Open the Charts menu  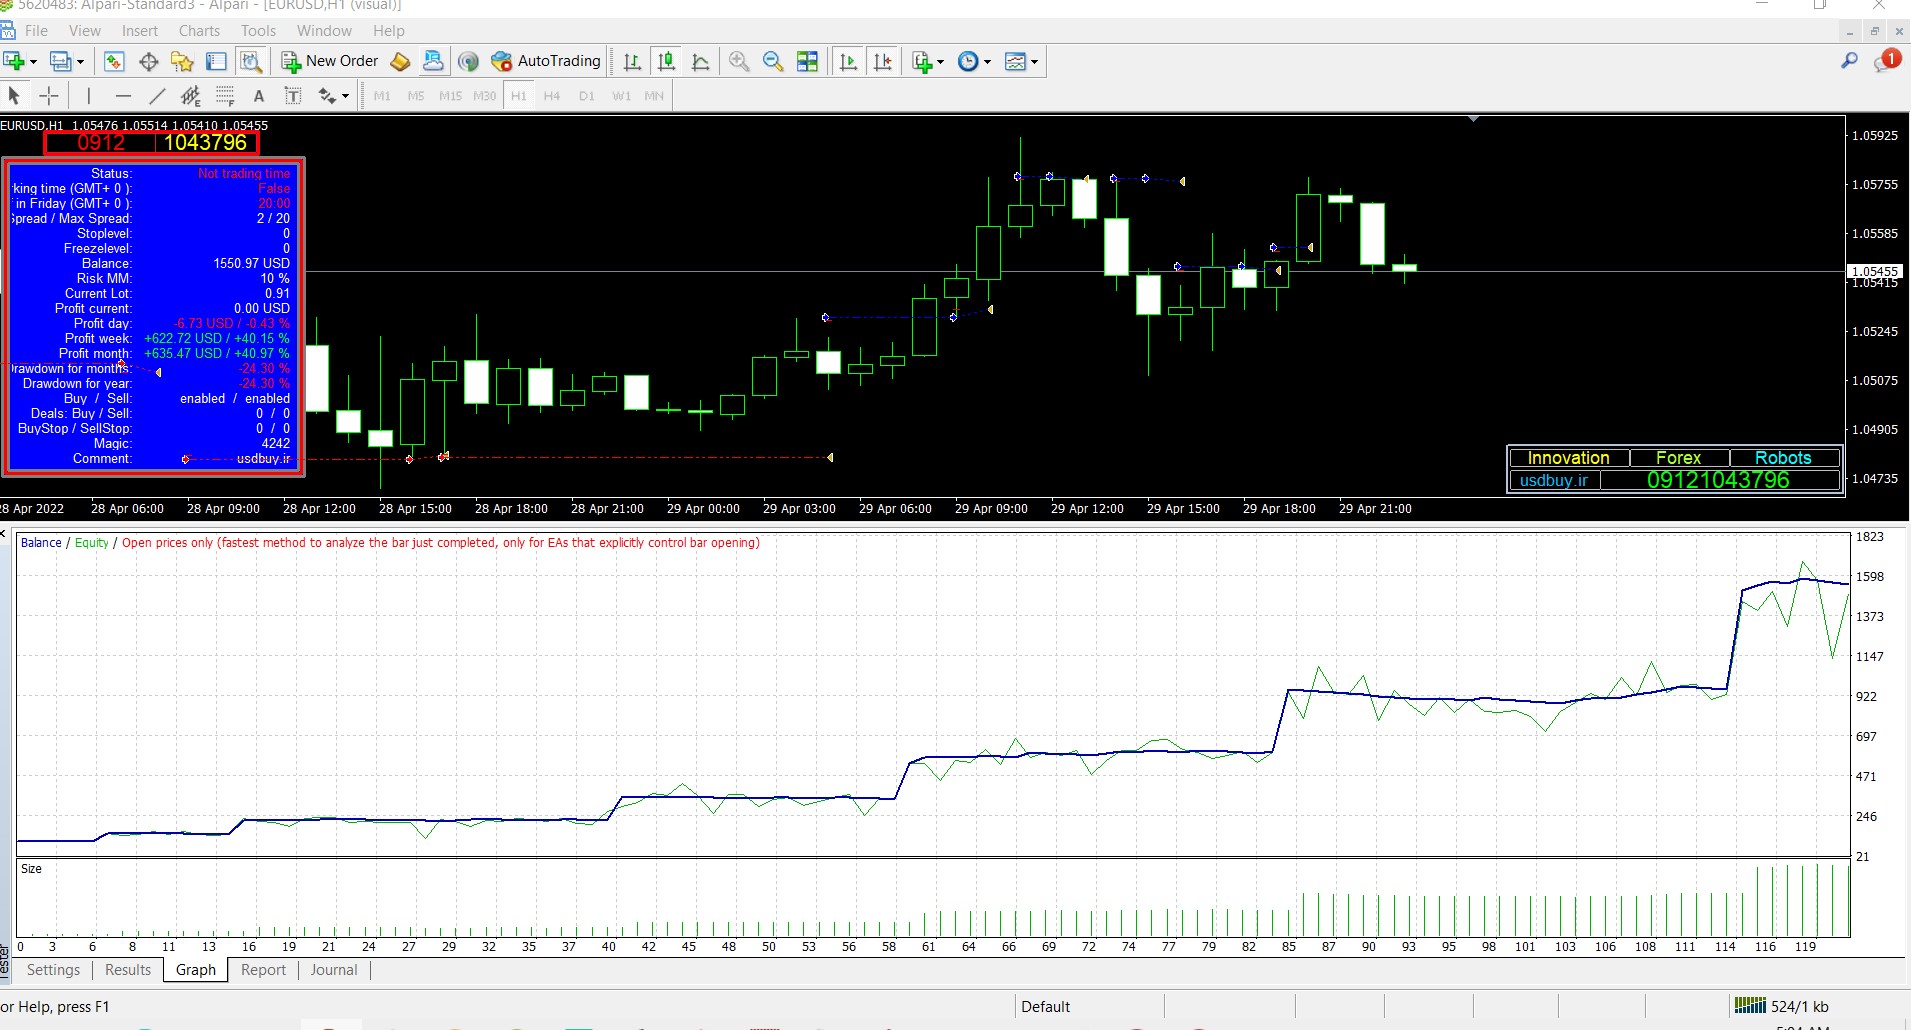pyautogui.click(x=199, y=31)
